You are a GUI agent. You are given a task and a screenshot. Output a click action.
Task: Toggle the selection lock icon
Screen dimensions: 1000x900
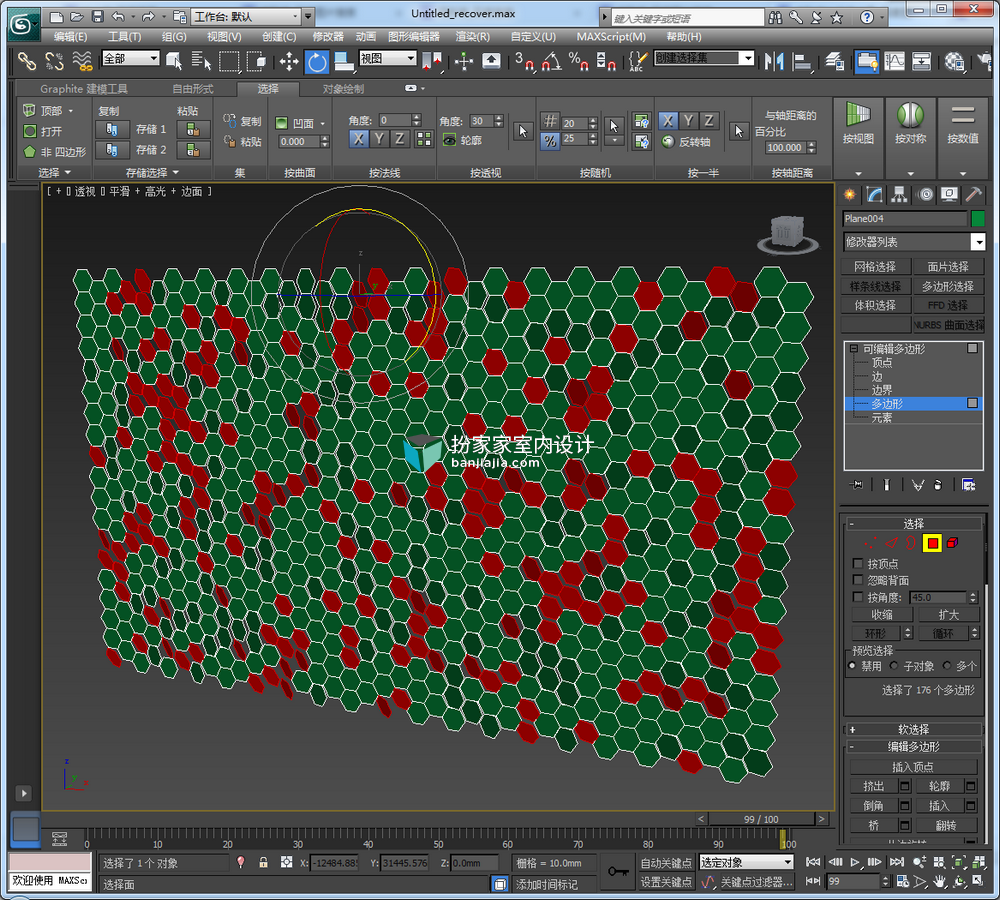263,863
